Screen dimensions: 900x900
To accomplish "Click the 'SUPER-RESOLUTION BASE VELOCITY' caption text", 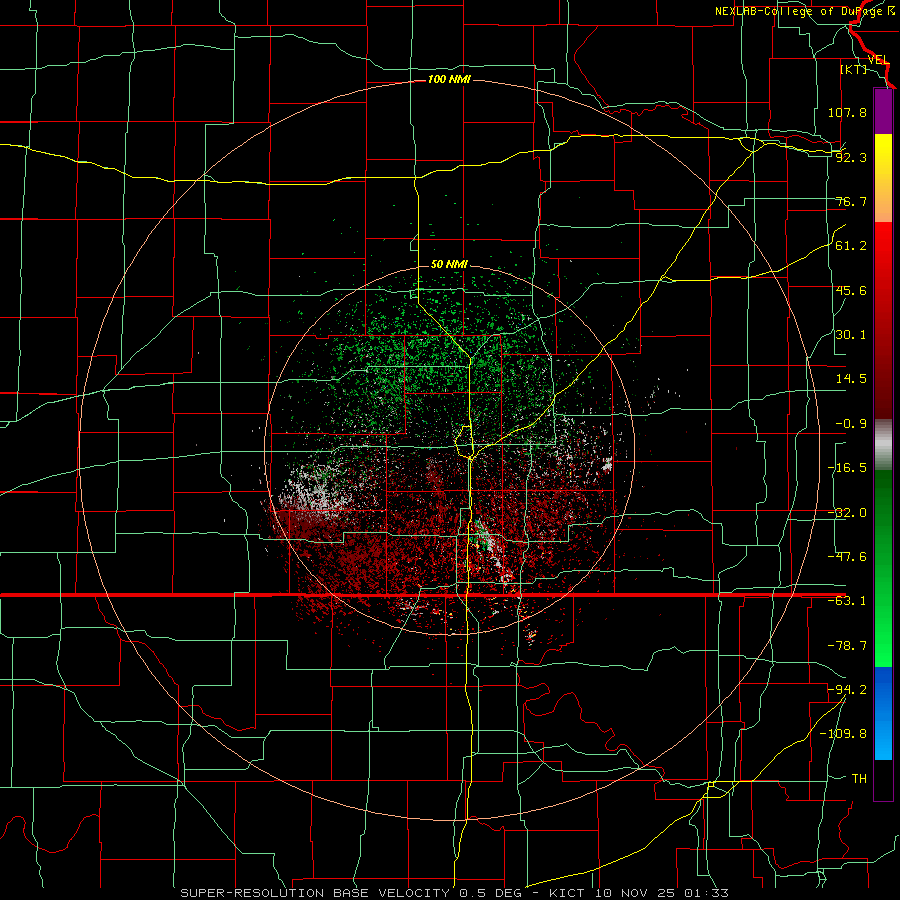I will 315,893.
